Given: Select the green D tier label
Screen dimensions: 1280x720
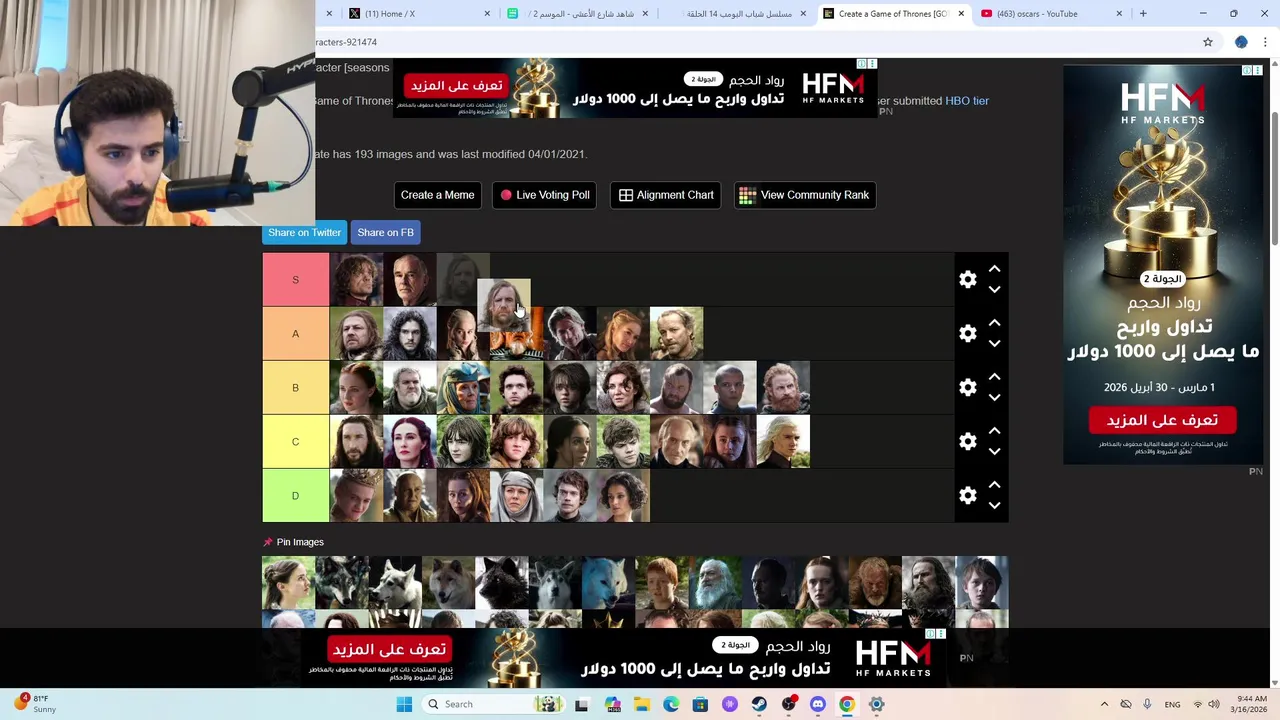Looking at the screenshot, I should 295,496.
